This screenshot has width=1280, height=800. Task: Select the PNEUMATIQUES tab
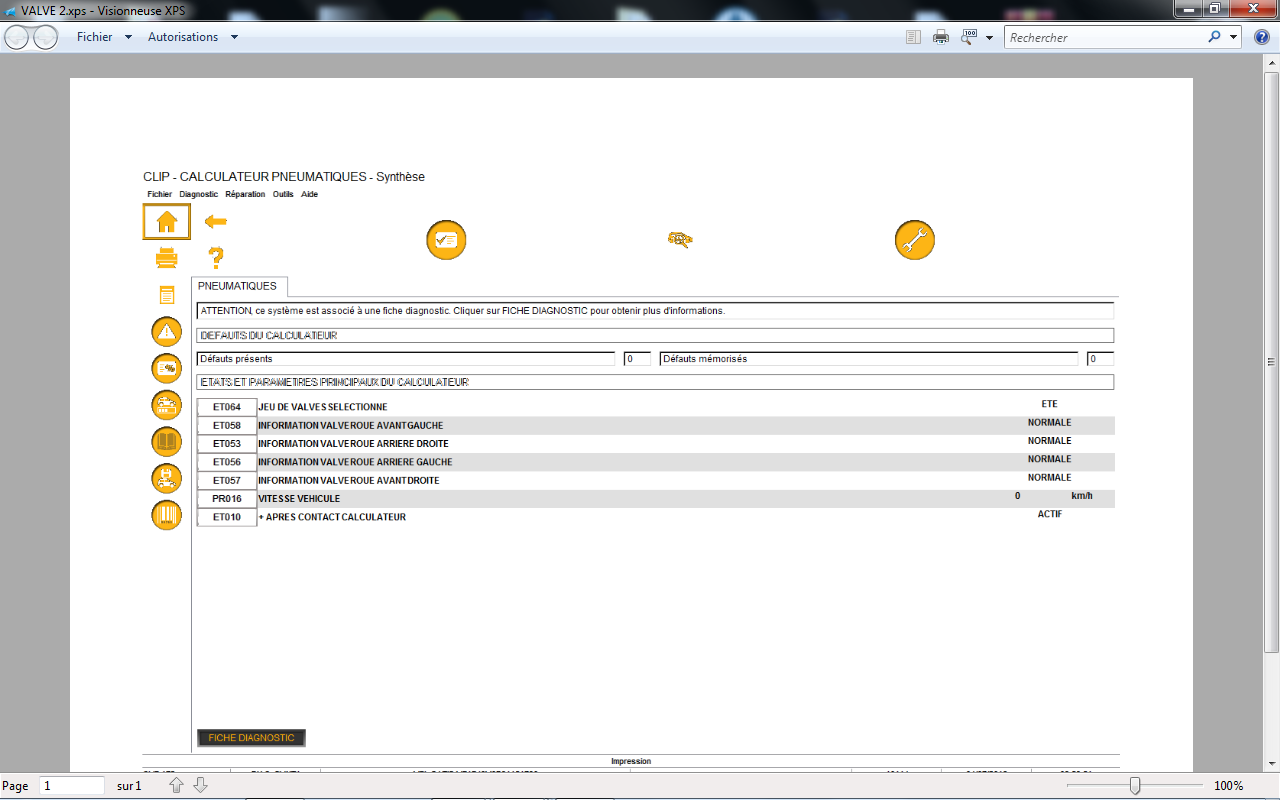click(238, 286)
